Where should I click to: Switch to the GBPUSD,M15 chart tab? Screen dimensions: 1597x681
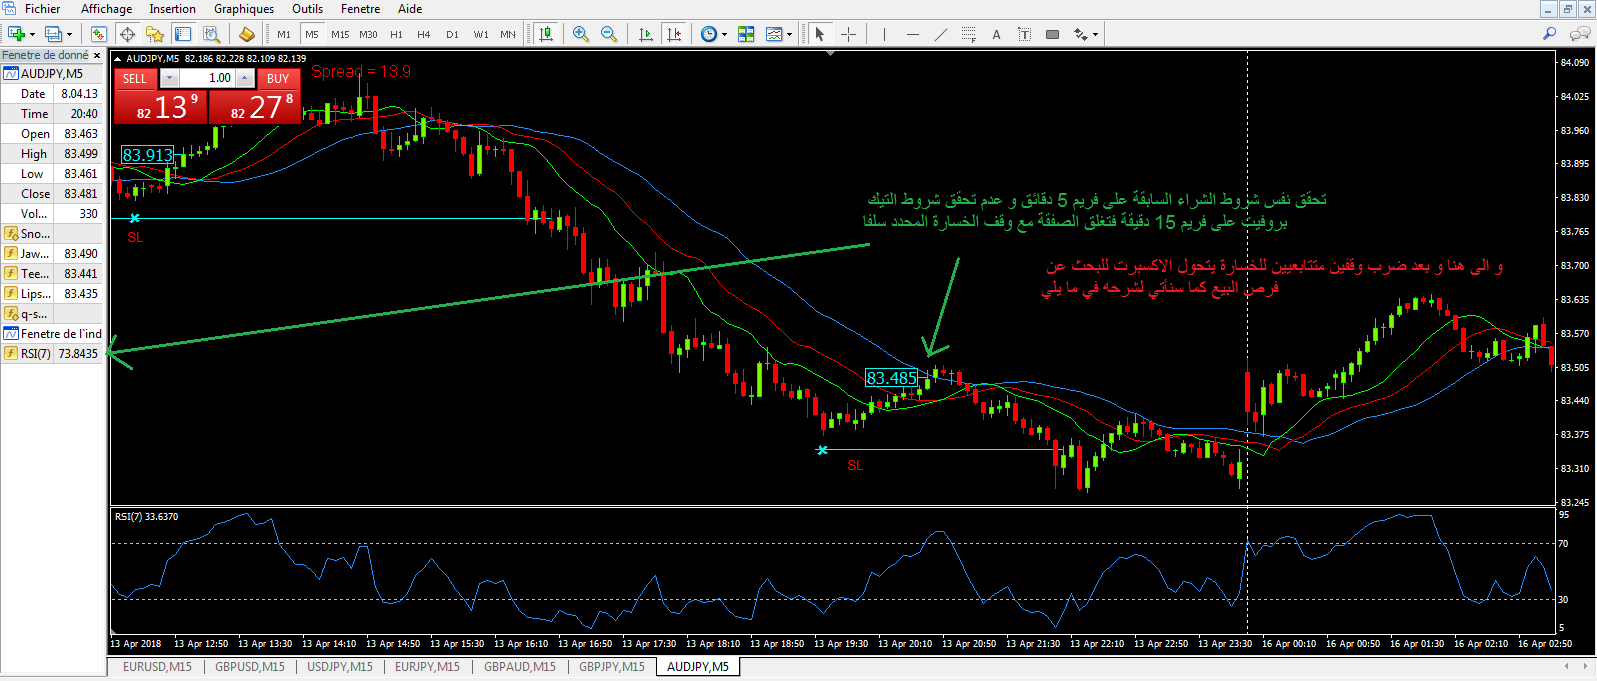tap(250, 667)
